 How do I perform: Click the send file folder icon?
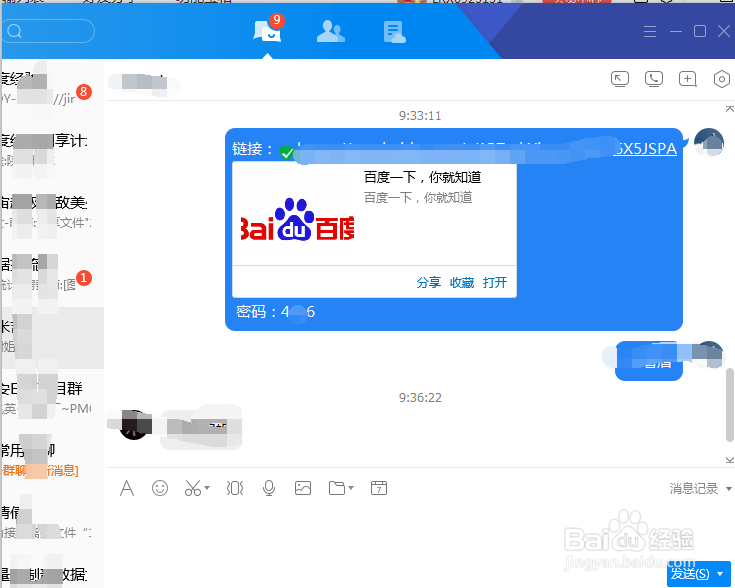tap(337, 488)
